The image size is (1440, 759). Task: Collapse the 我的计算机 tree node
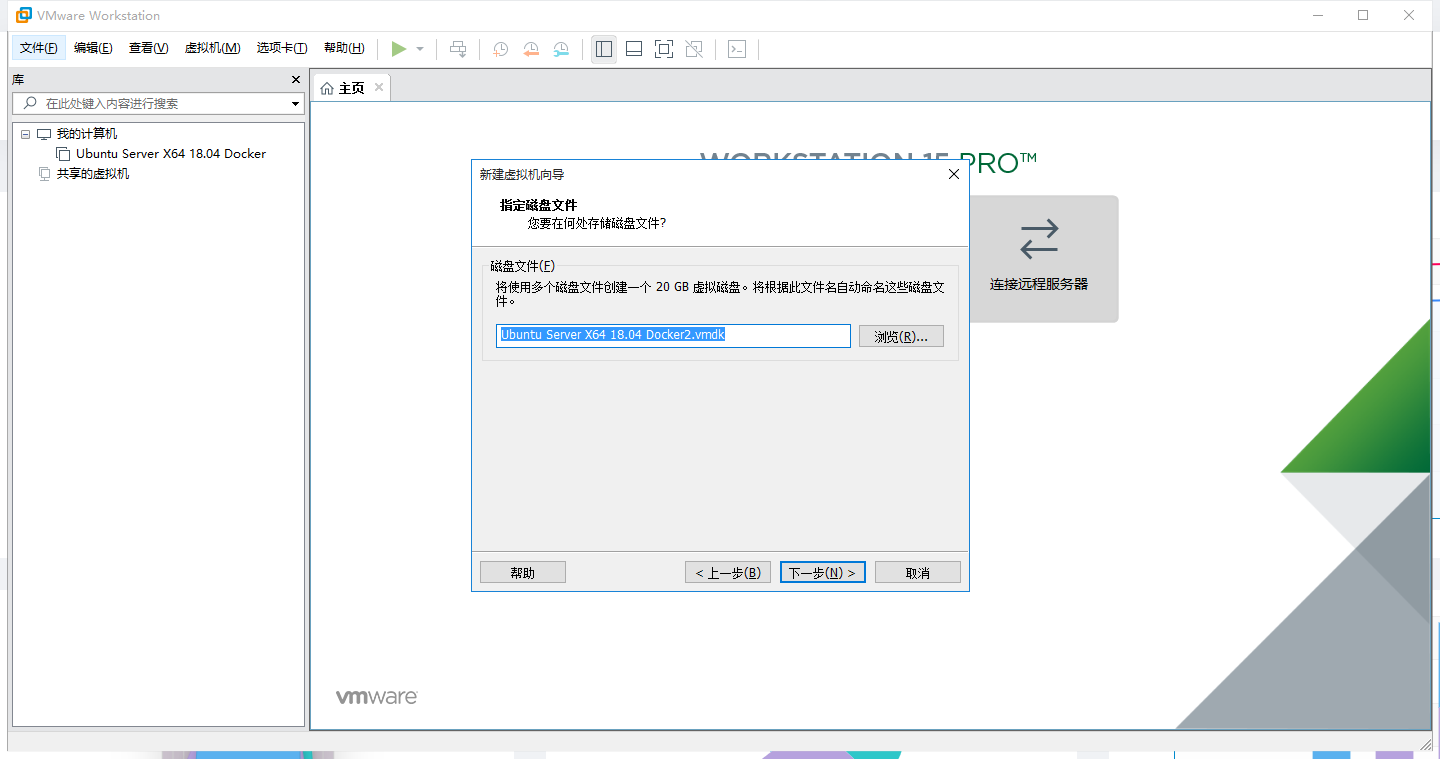coord(25,134)
